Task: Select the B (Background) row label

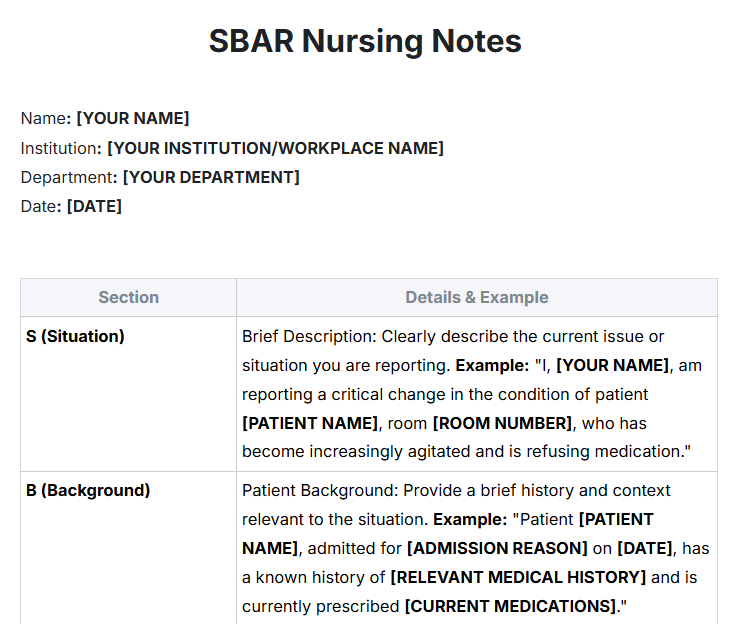Action: 88,490
